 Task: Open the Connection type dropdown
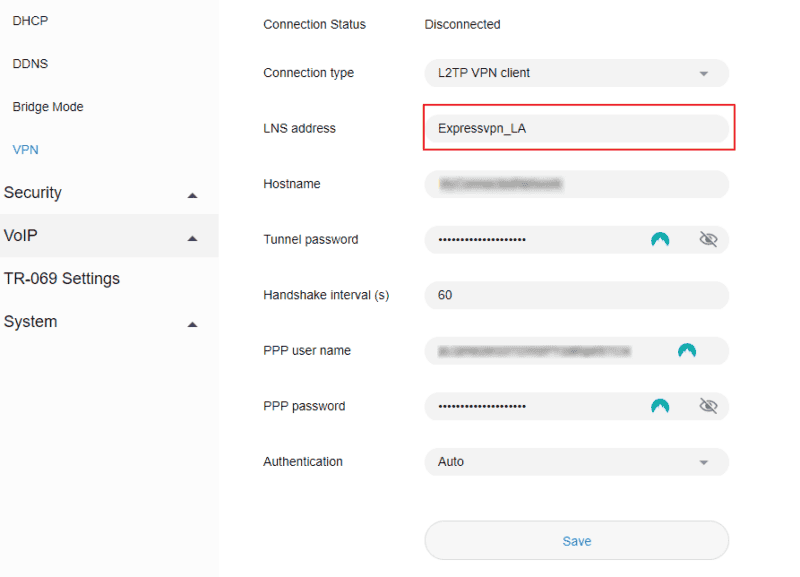(x=577, y=73)
